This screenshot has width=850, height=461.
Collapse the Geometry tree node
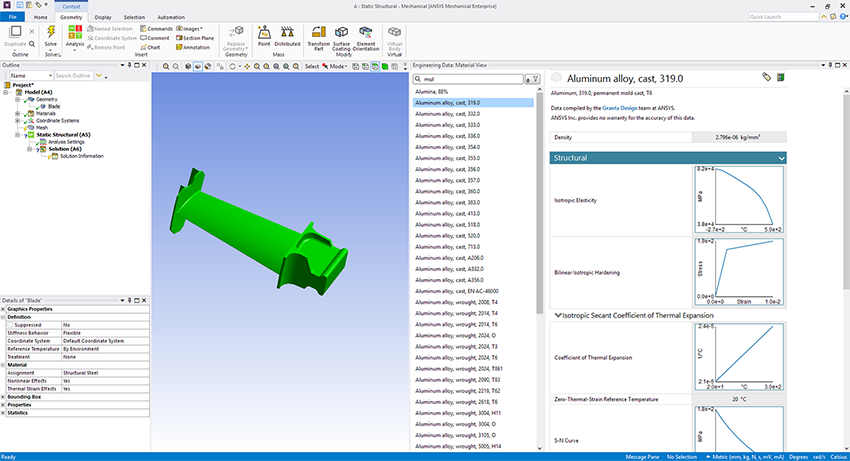[17, 99]
